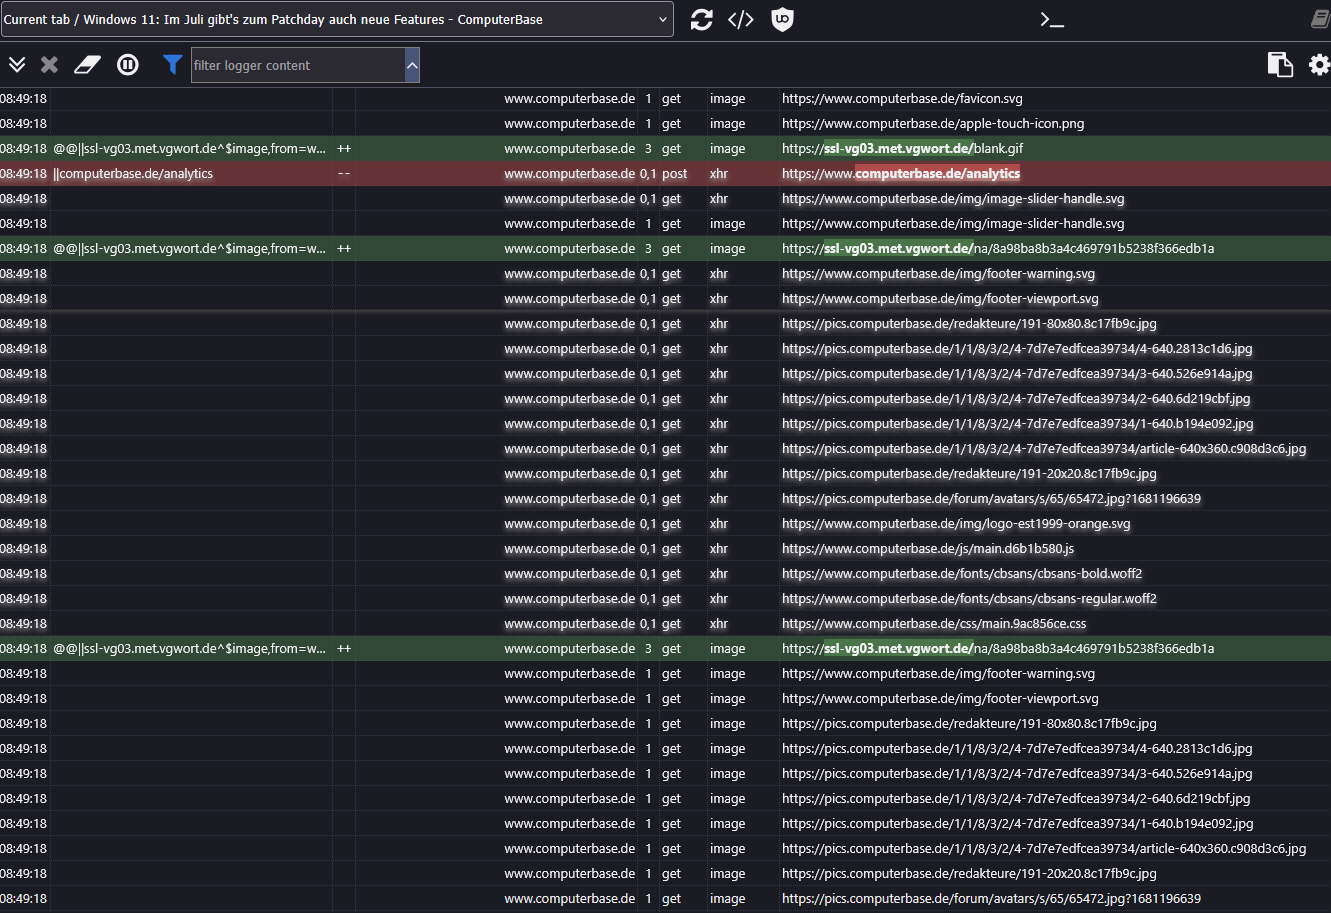The width and height of the screenshot is (1331, 913).
Task: Select the blocked computerbase.de/analytics URL
Action: coord(901,174)
